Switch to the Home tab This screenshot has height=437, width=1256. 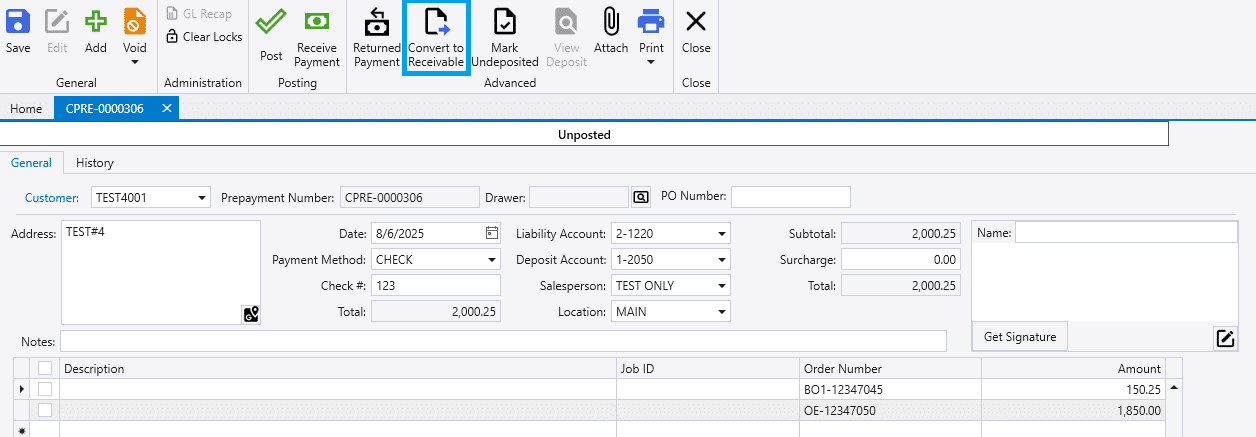[x=26, y=109]
